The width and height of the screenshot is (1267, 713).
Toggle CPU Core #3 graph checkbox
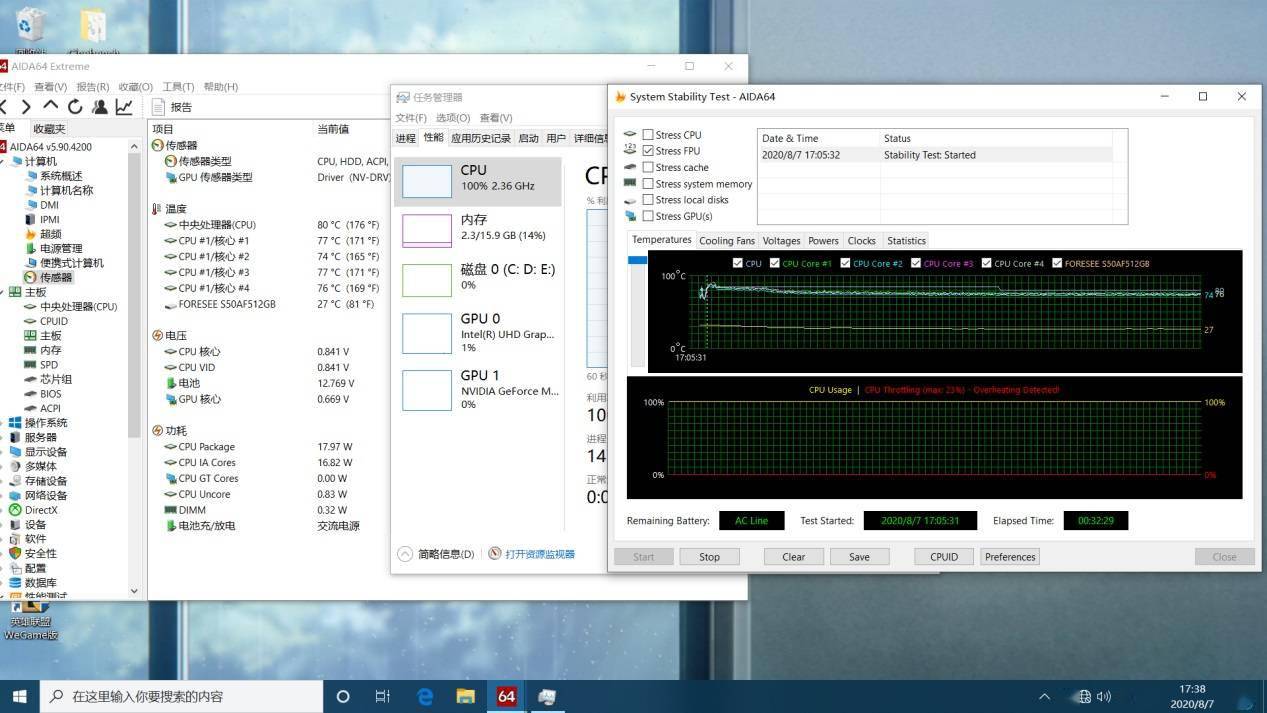916,263
